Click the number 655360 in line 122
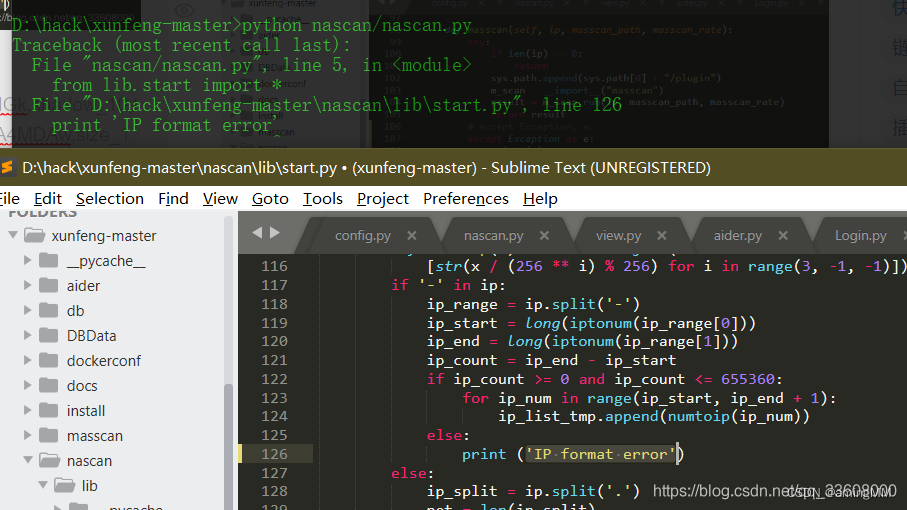This screenshot has width=907, height=510. click(747, 379)
